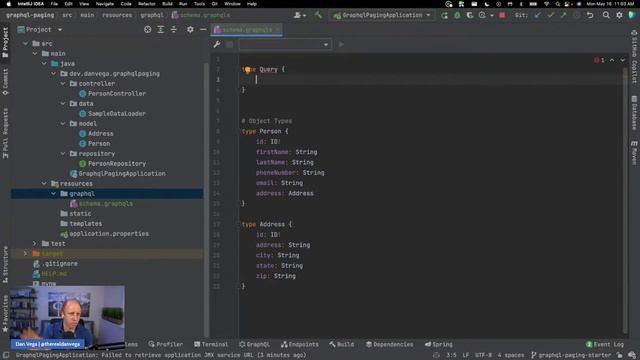Toggle the Project tool window stripe button
The image size is (640, 360).
pos(5,43)
